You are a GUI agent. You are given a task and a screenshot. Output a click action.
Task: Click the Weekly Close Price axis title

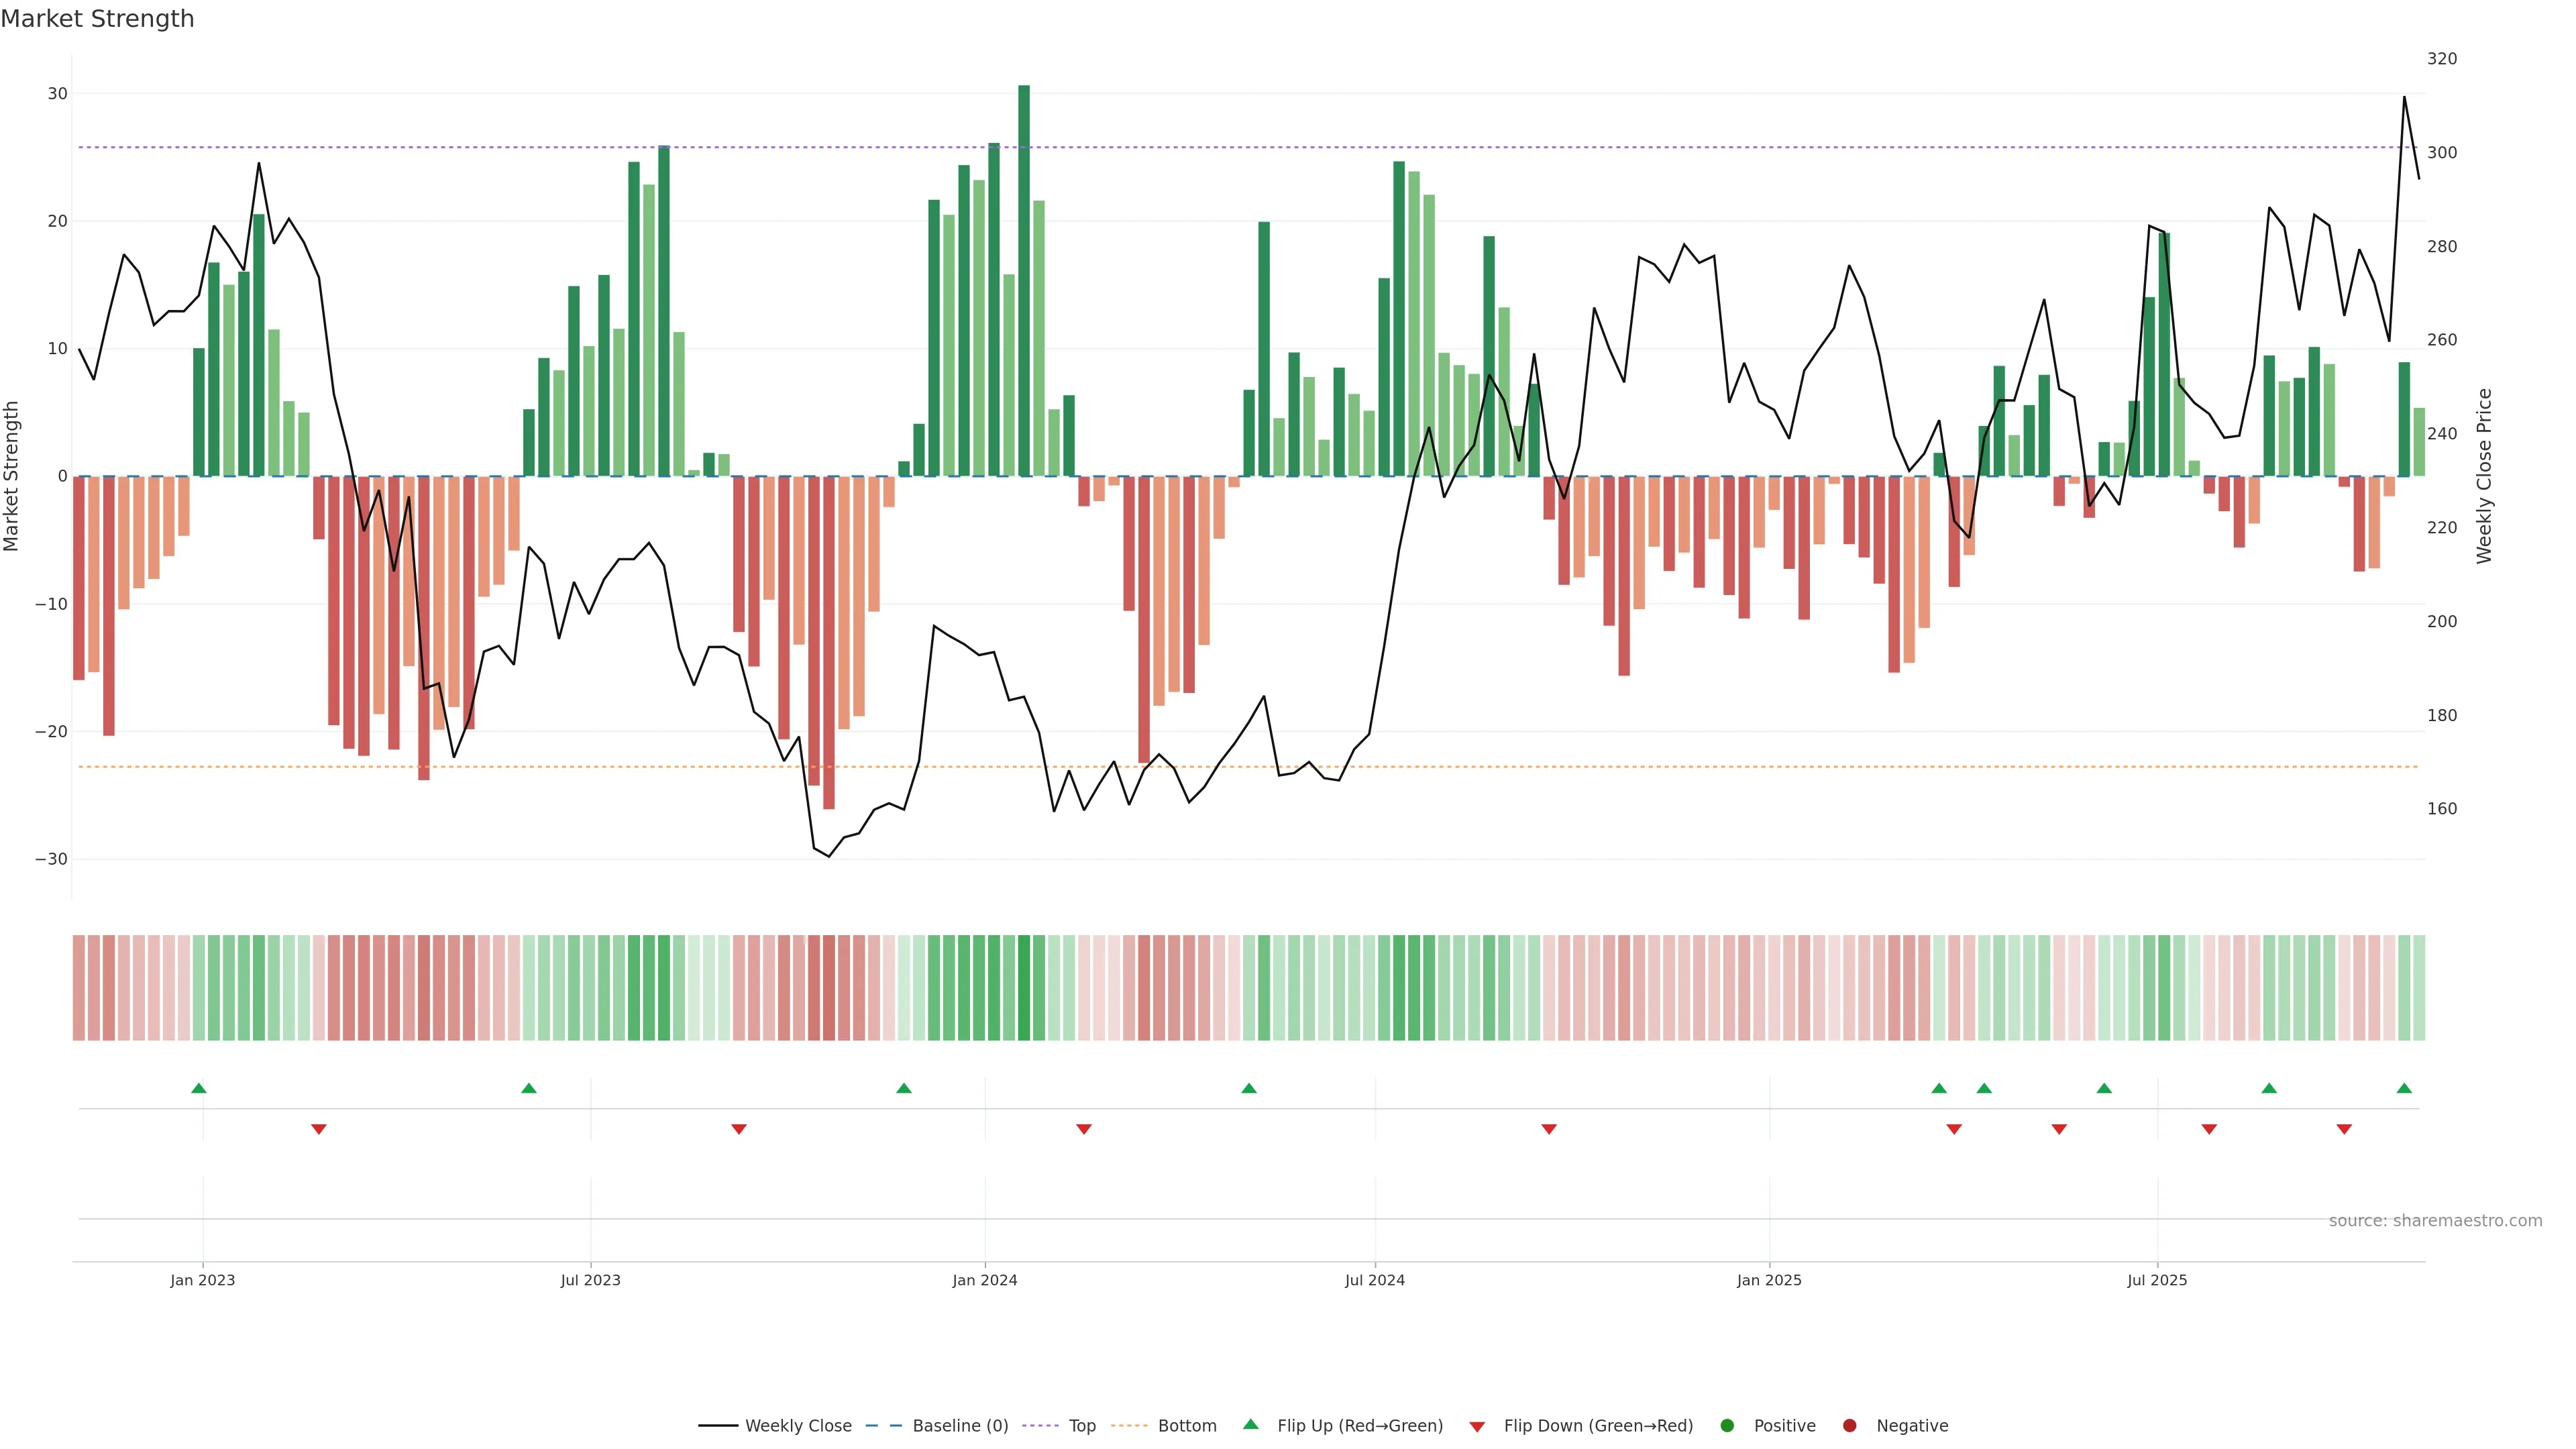(2484, 476)
